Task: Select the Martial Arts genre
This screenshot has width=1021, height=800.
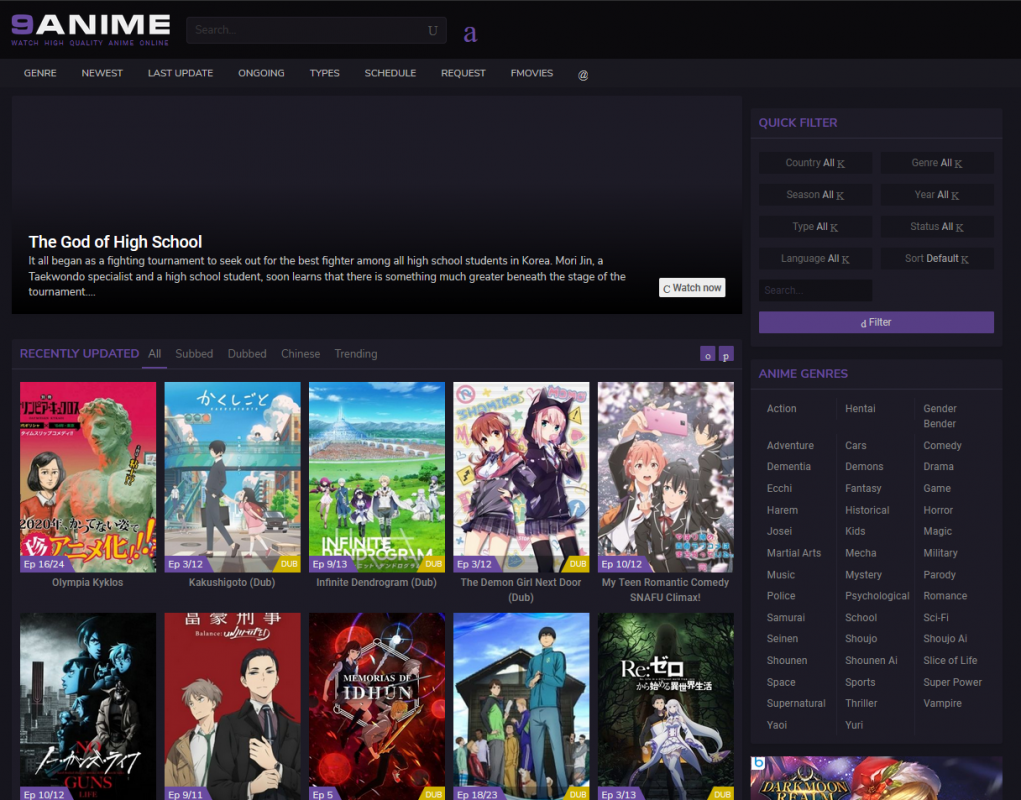Action: click(794, 553)
